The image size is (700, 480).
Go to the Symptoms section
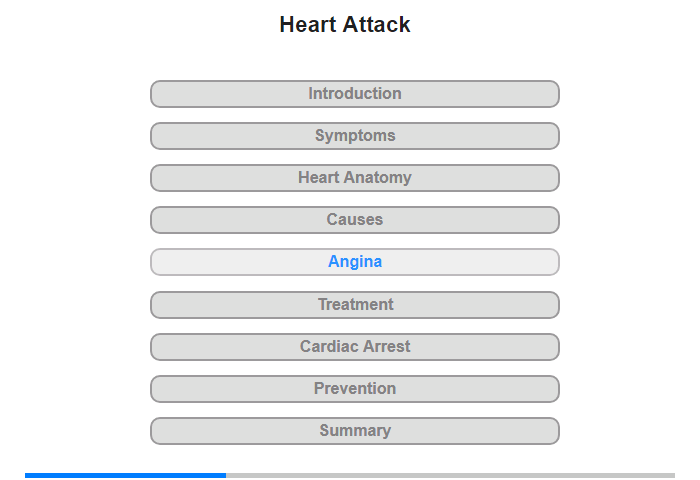click(355, 136)
